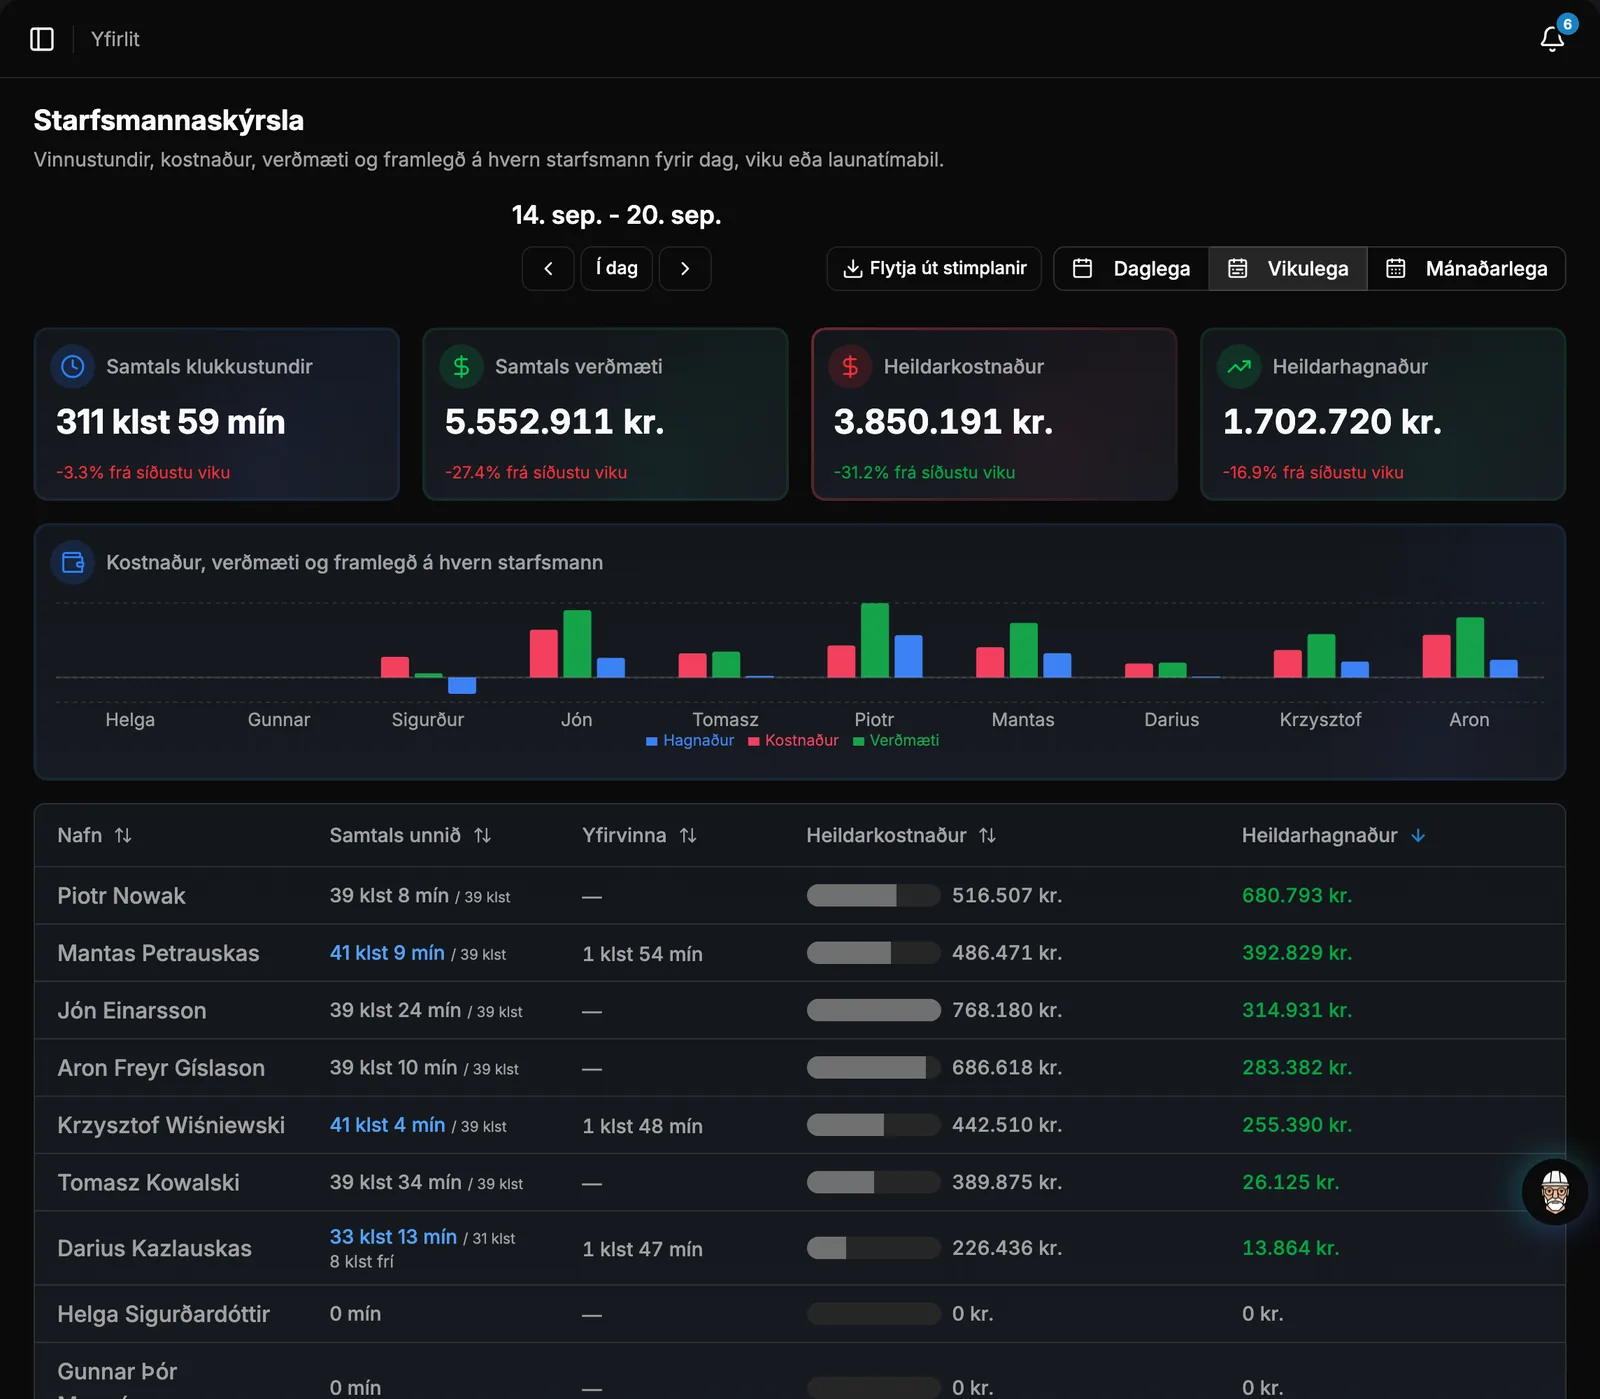1600x1399 pixels.
Task: Sort by Nafn column arrows
Action: click(123, 835)
